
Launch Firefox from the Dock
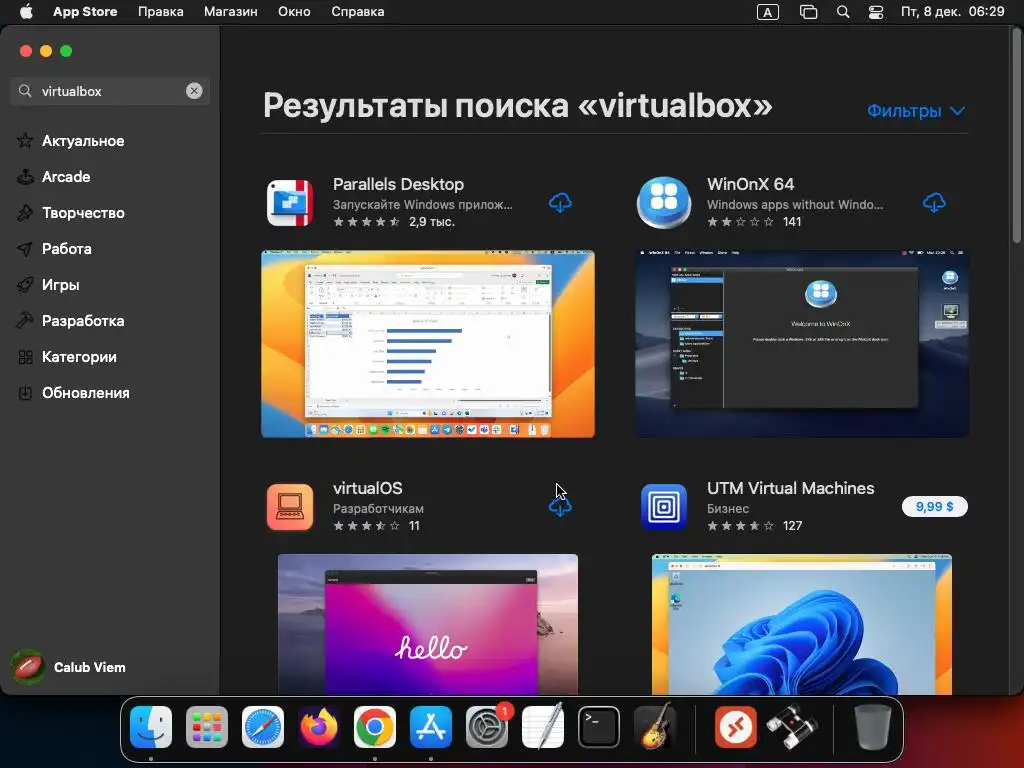coord(319,727)
